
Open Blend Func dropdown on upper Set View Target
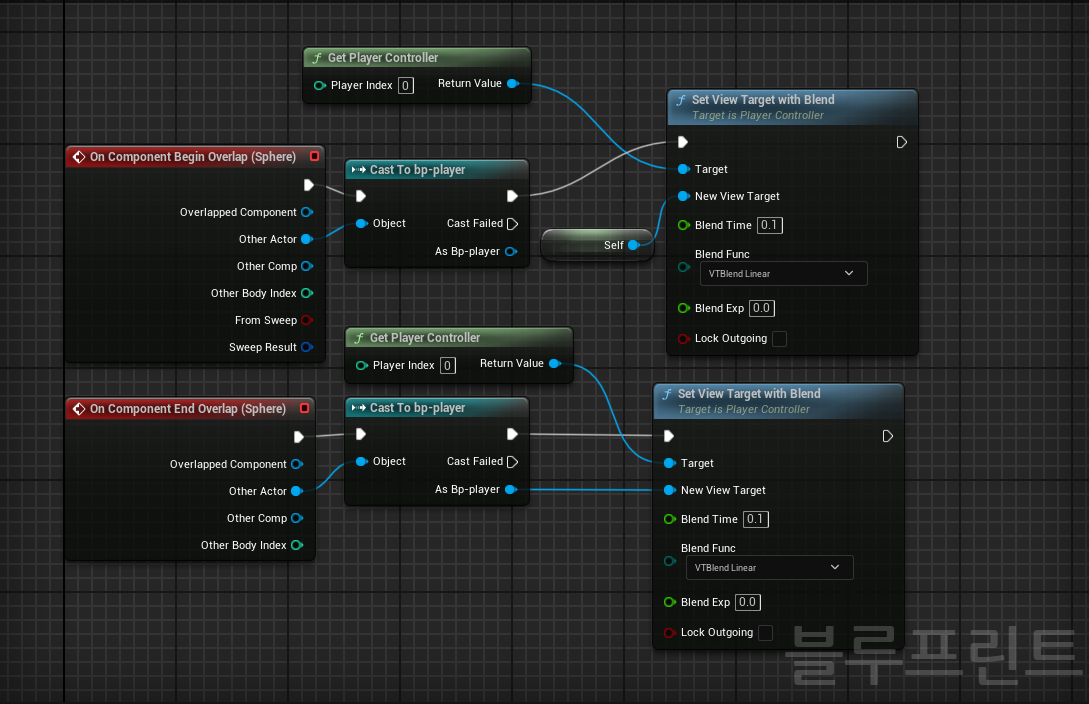pyautogui.click(x=783, y=274)
